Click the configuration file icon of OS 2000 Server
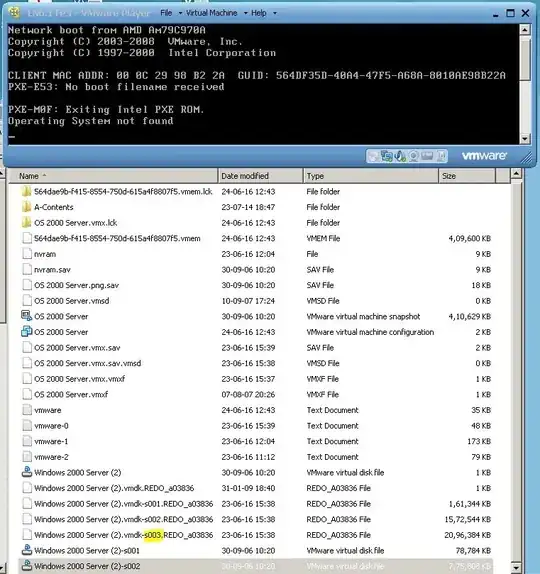This screenshot has height=574, width=540. coord(26,332)
